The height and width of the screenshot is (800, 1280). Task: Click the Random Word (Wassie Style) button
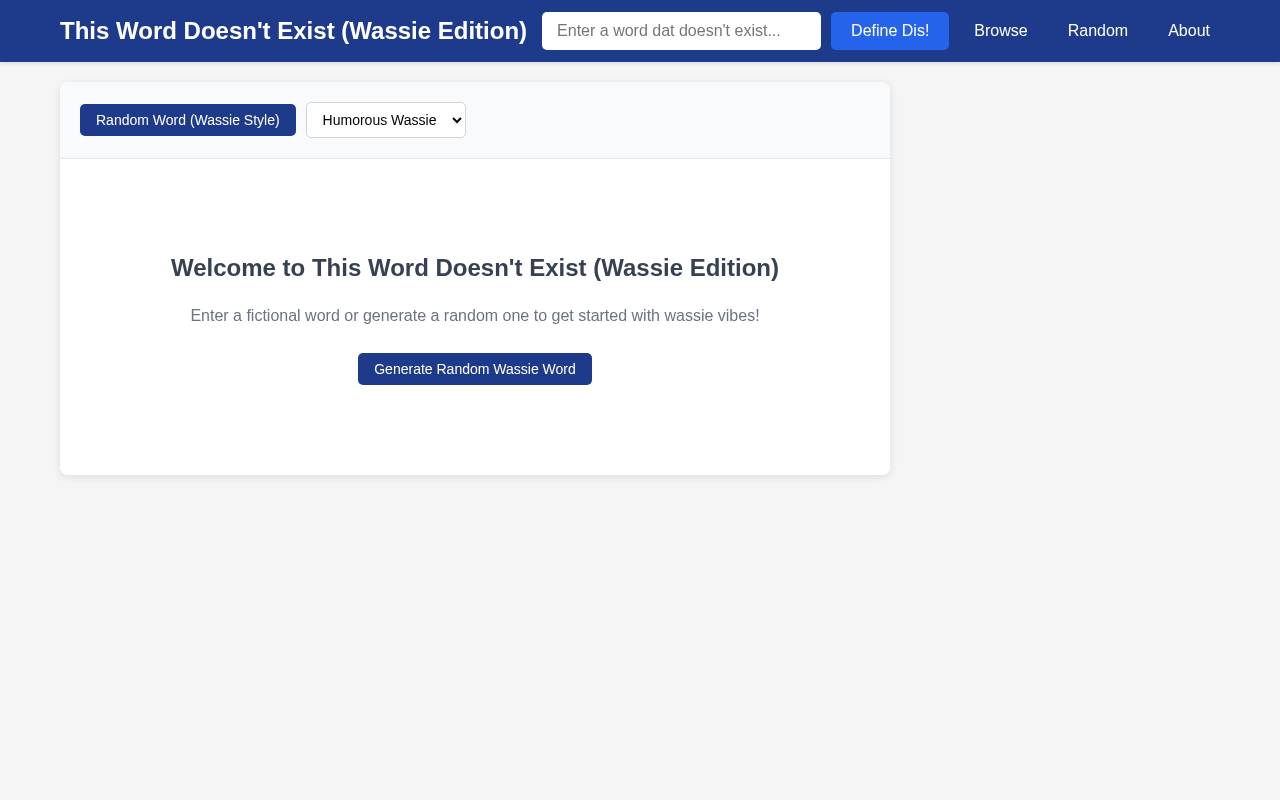188,120
